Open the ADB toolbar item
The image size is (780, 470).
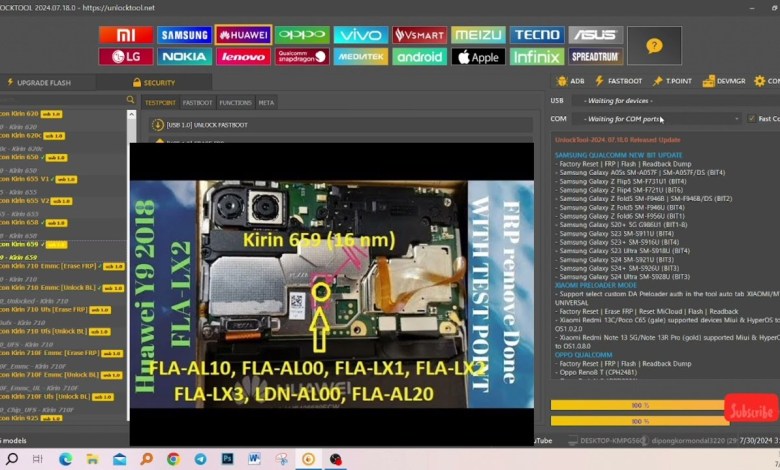572,81
